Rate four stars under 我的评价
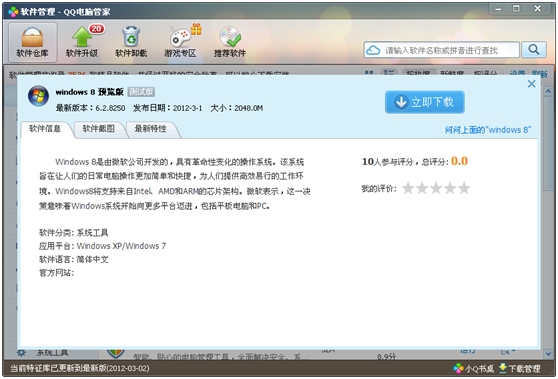 click(450, 188)
